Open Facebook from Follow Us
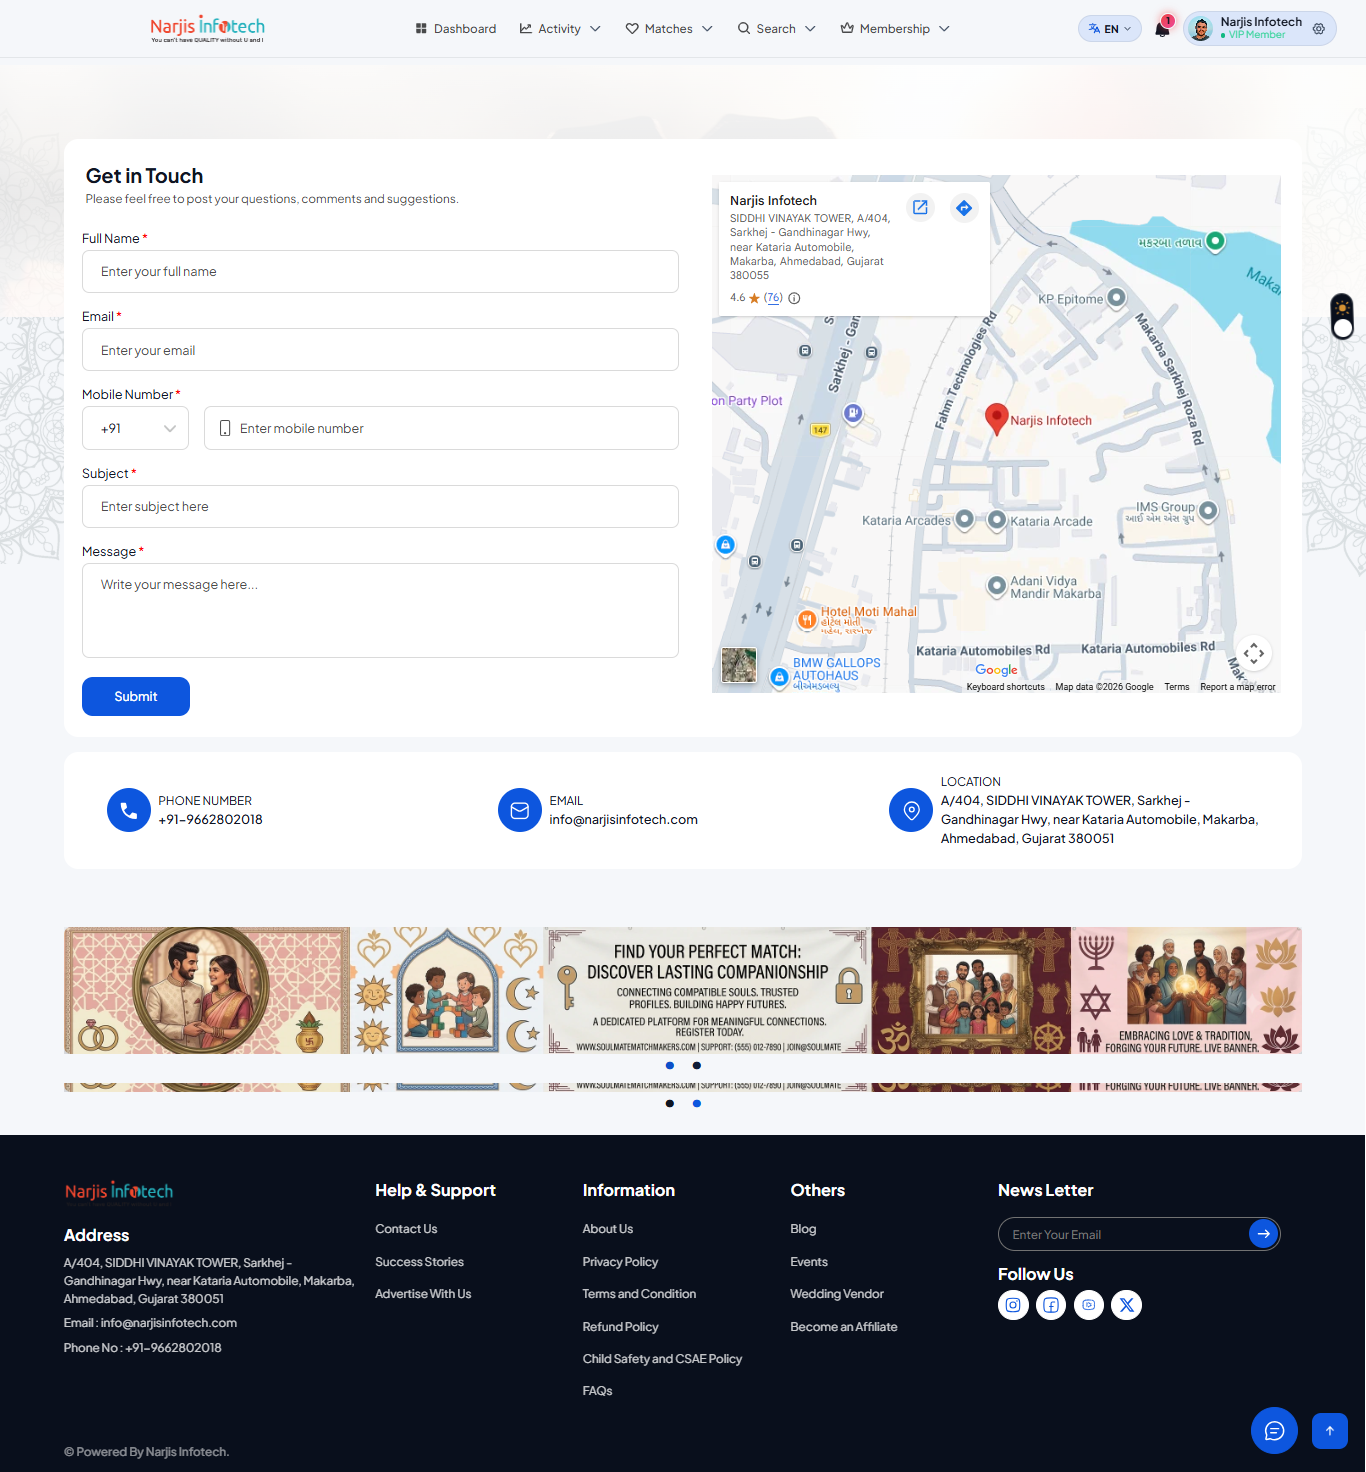This screenshot has width=1366, height=1472. click(x=1051, y=1305)
